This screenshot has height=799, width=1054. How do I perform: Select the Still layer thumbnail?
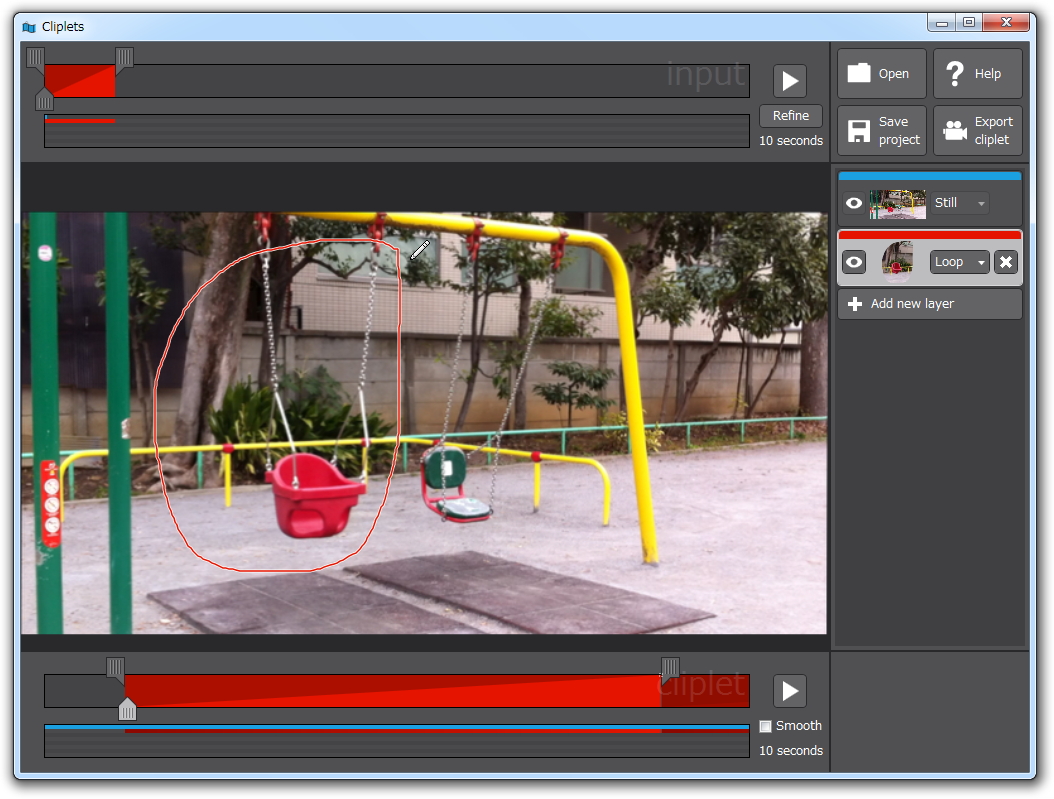[897, 204]
